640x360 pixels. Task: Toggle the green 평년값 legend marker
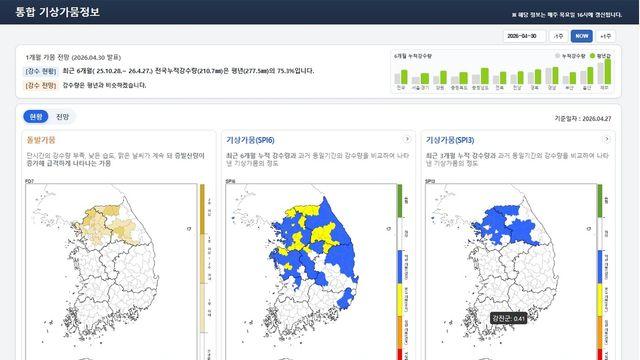point(592,56)
